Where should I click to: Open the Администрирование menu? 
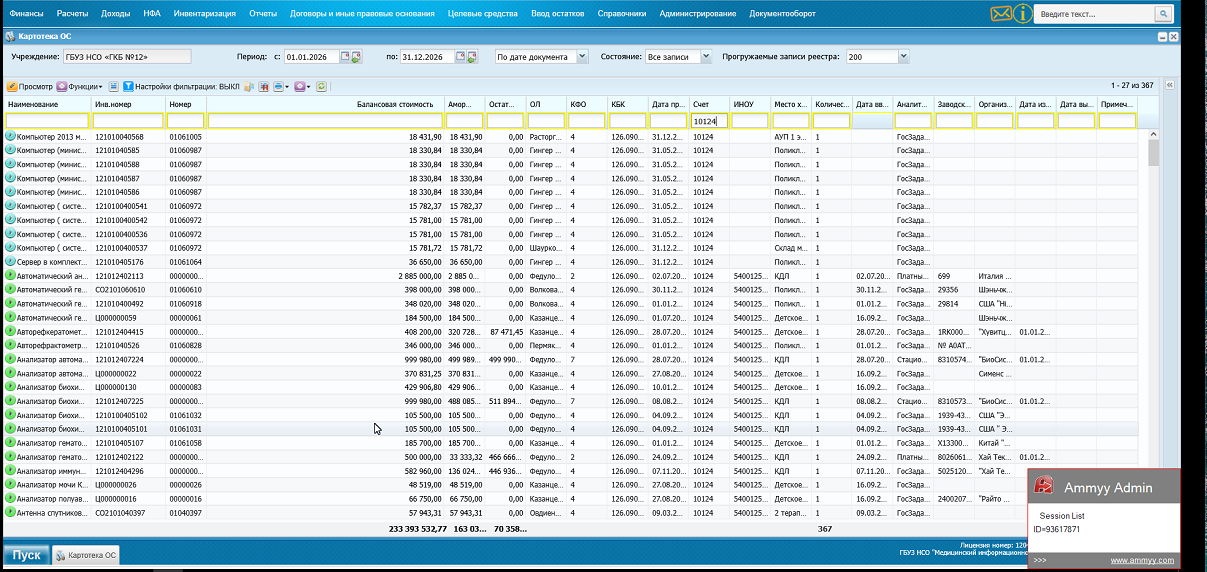(698, 14)
